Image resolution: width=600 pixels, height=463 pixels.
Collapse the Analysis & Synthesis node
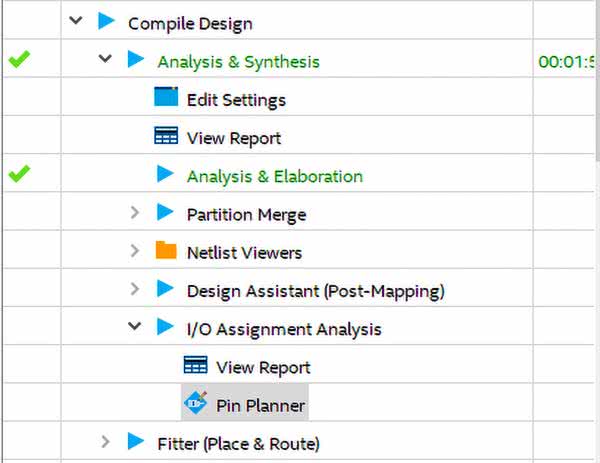click(x=106, y=60)
